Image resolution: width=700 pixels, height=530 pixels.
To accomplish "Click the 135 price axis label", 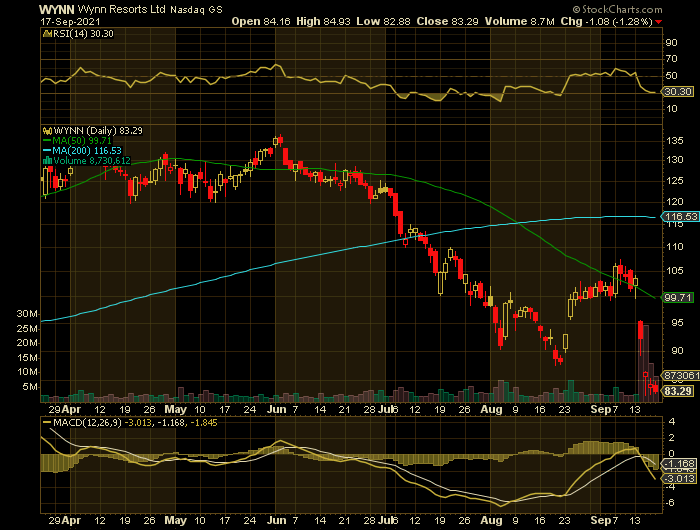I will click(x=675, y=141).
